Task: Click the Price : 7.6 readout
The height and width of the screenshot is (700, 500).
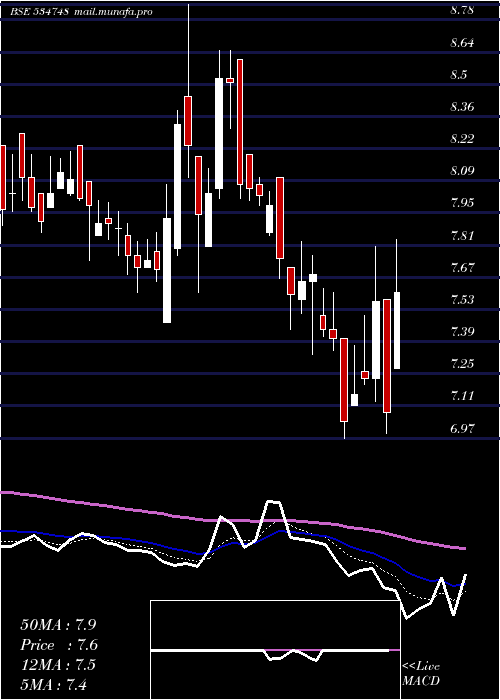Action: tap(58, 645)
